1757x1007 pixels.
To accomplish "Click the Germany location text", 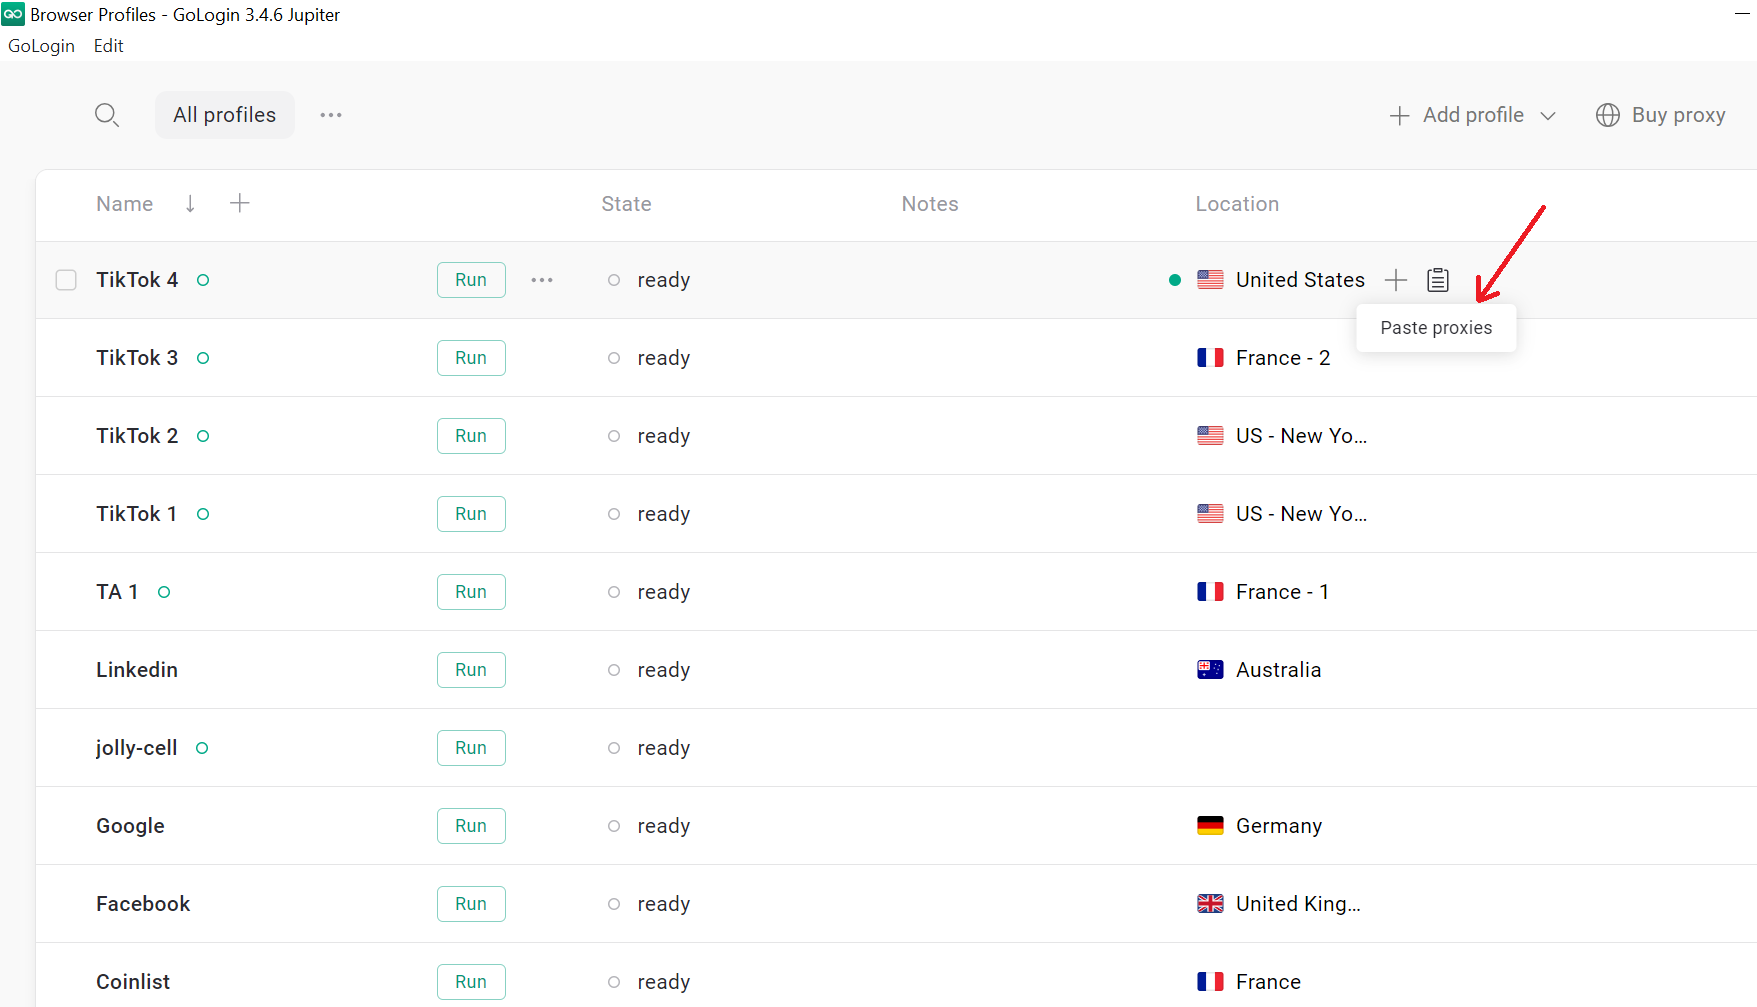I will pos(1279,826).
